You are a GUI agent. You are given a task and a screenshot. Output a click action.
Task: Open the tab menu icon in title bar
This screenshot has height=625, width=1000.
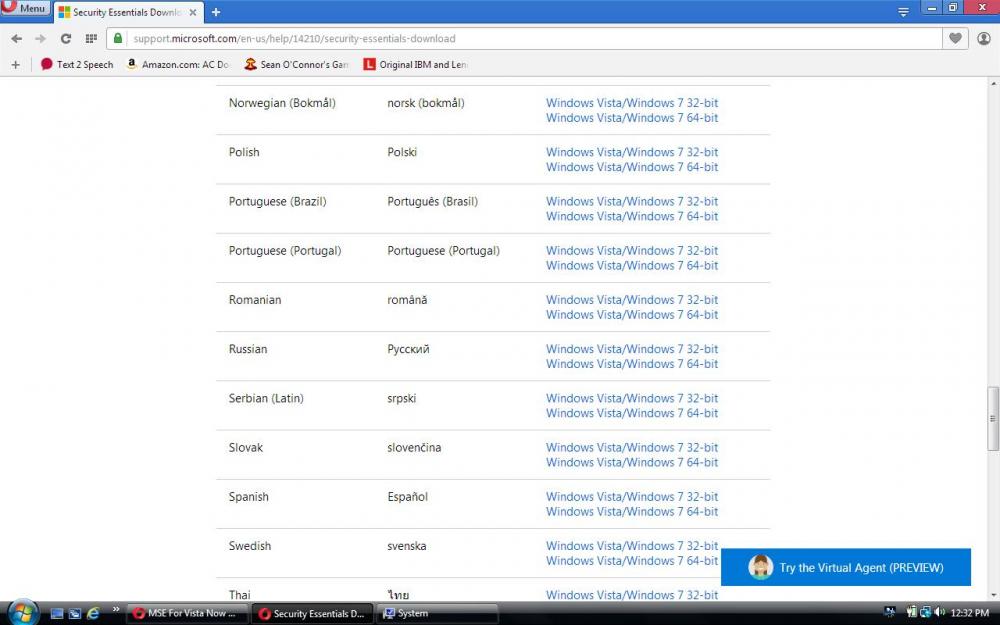903,12
